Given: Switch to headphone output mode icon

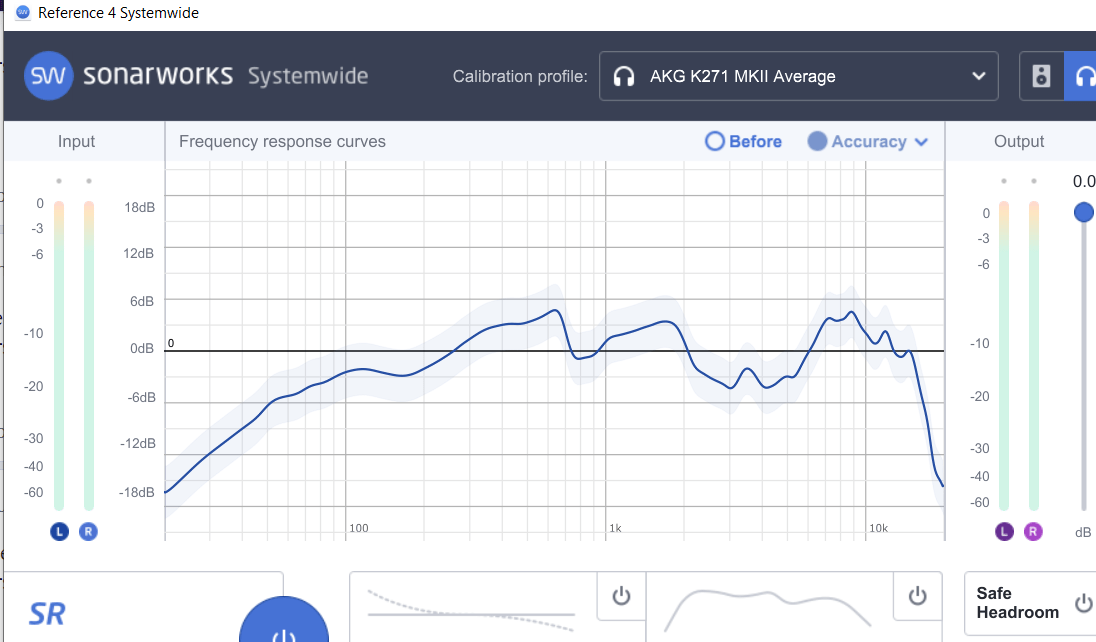Looking at the screenshot, I should pyautogui.click(x=1083, y=76).
